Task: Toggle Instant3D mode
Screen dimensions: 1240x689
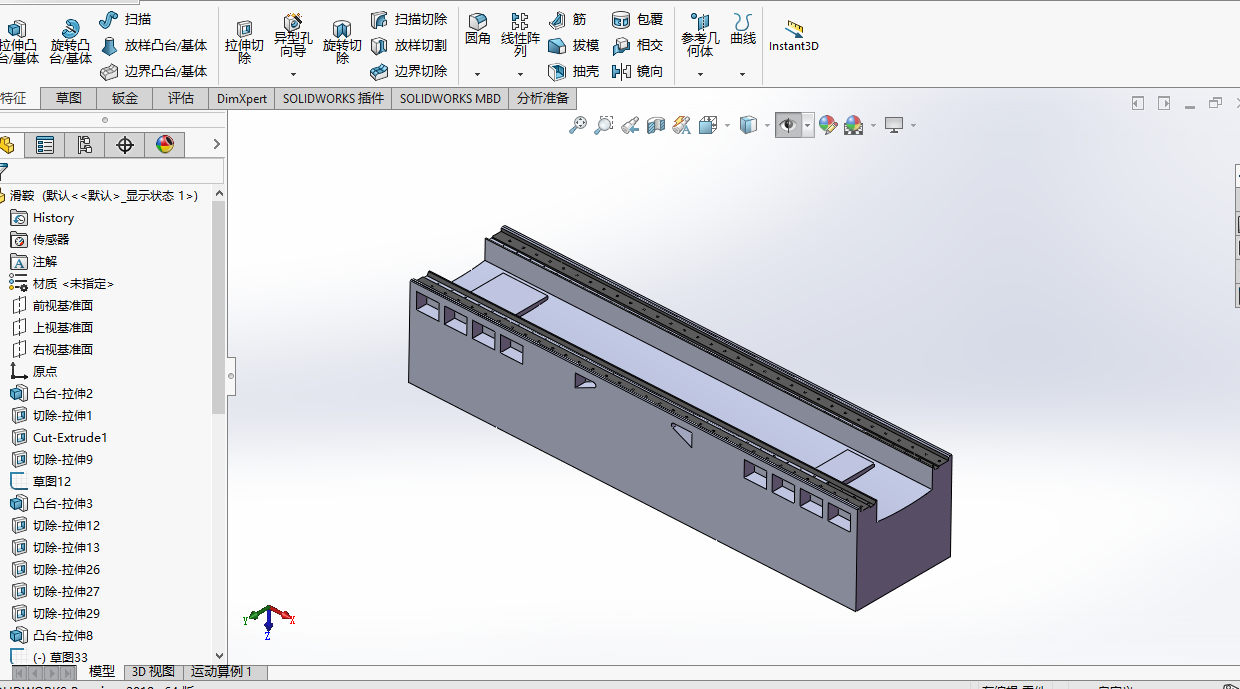Action: [x=794, y=36]
